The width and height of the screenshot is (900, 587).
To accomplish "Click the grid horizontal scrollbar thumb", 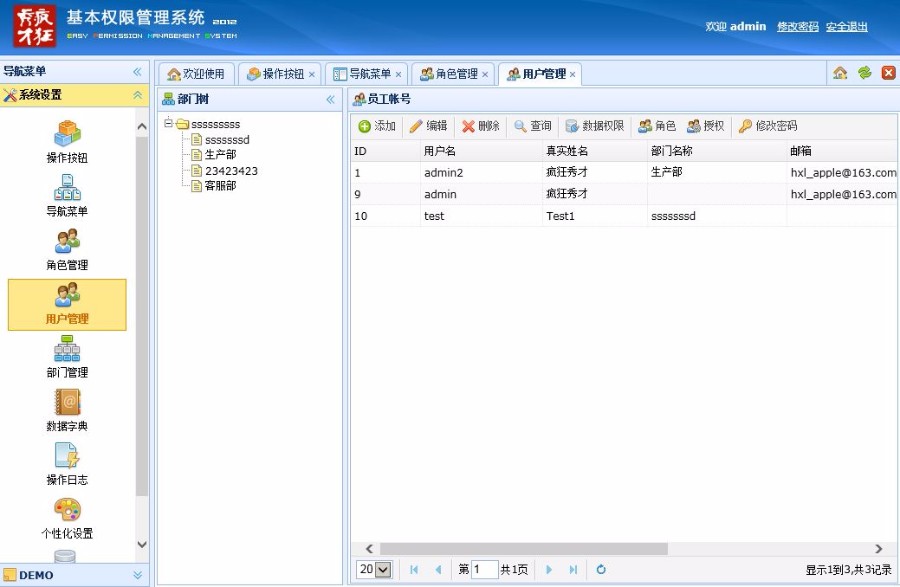I will point(523,549).
